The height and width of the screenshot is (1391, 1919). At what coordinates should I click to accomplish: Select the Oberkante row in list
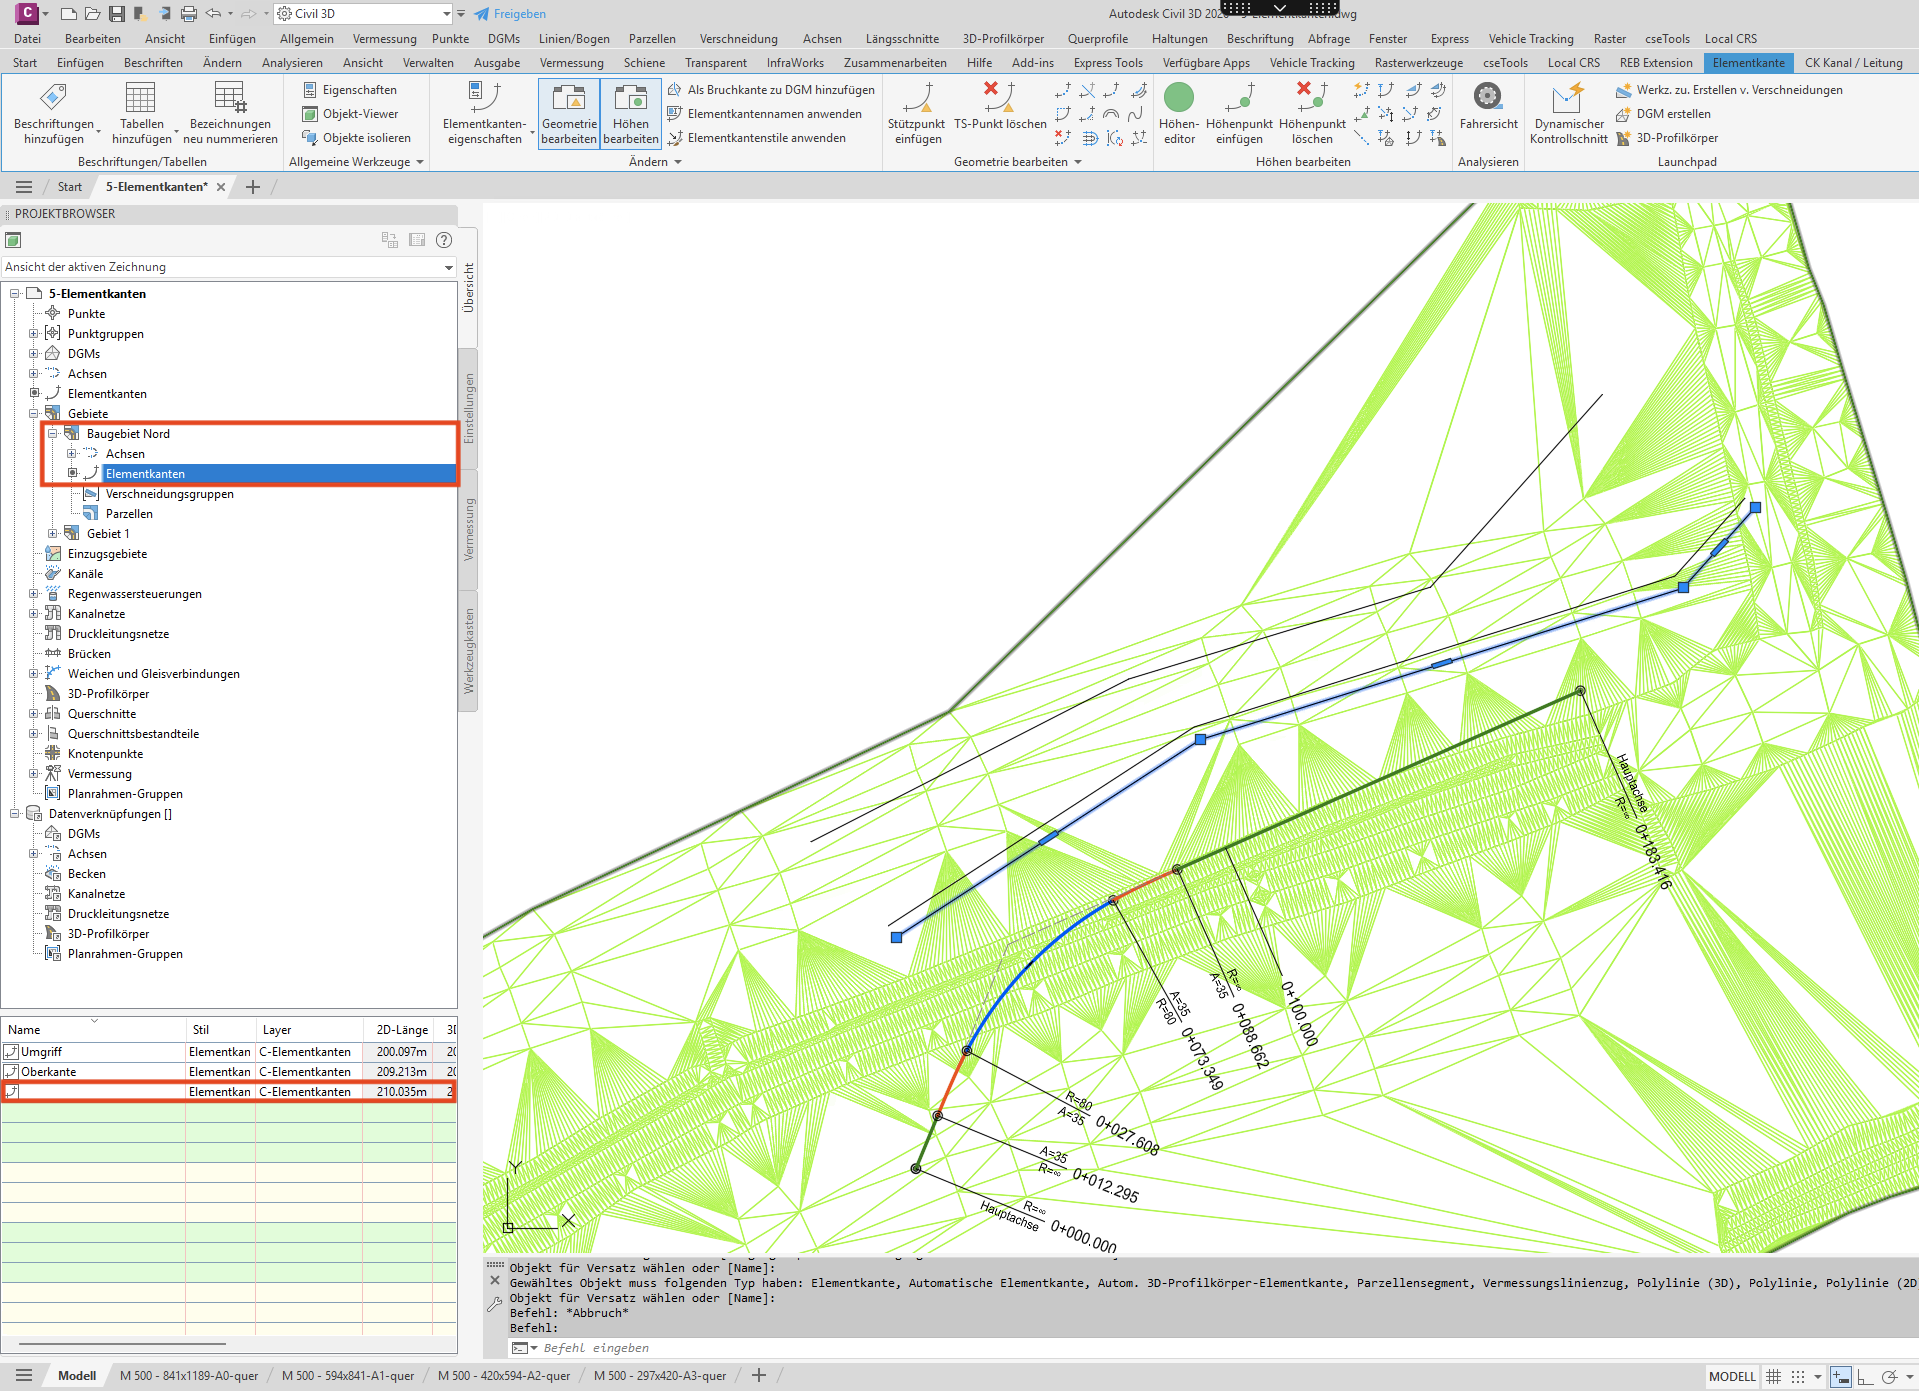click(229, 1072)
